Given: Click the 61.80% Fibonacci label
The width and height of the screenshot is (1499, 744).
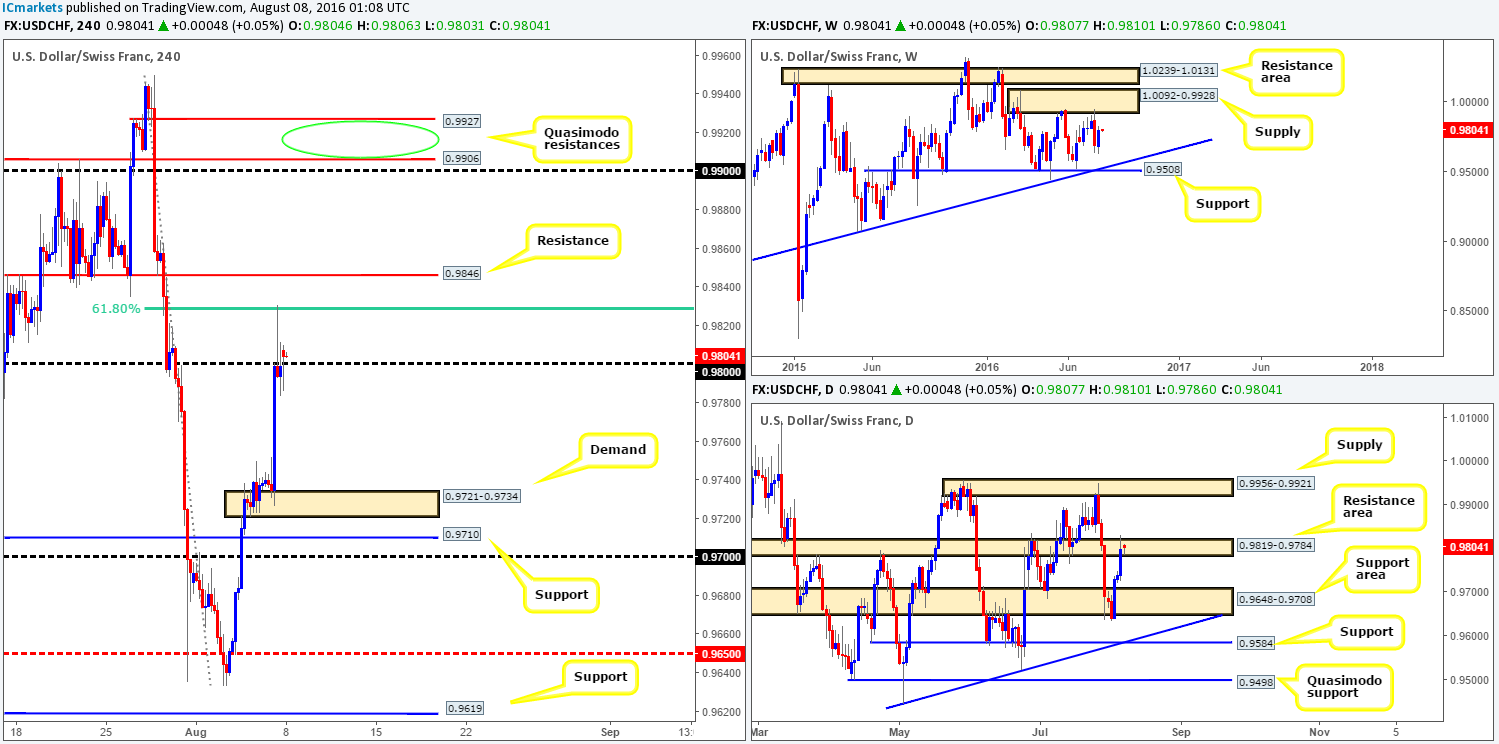Looking at the screenshot, I should pyautogui.click(x=116, y=309).
